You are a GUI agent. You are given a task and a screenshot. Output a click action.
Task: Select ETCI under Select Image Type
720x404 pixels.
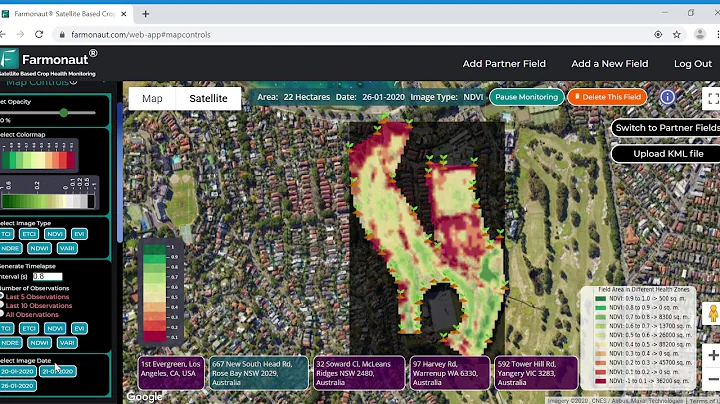(x=29, y=234)
